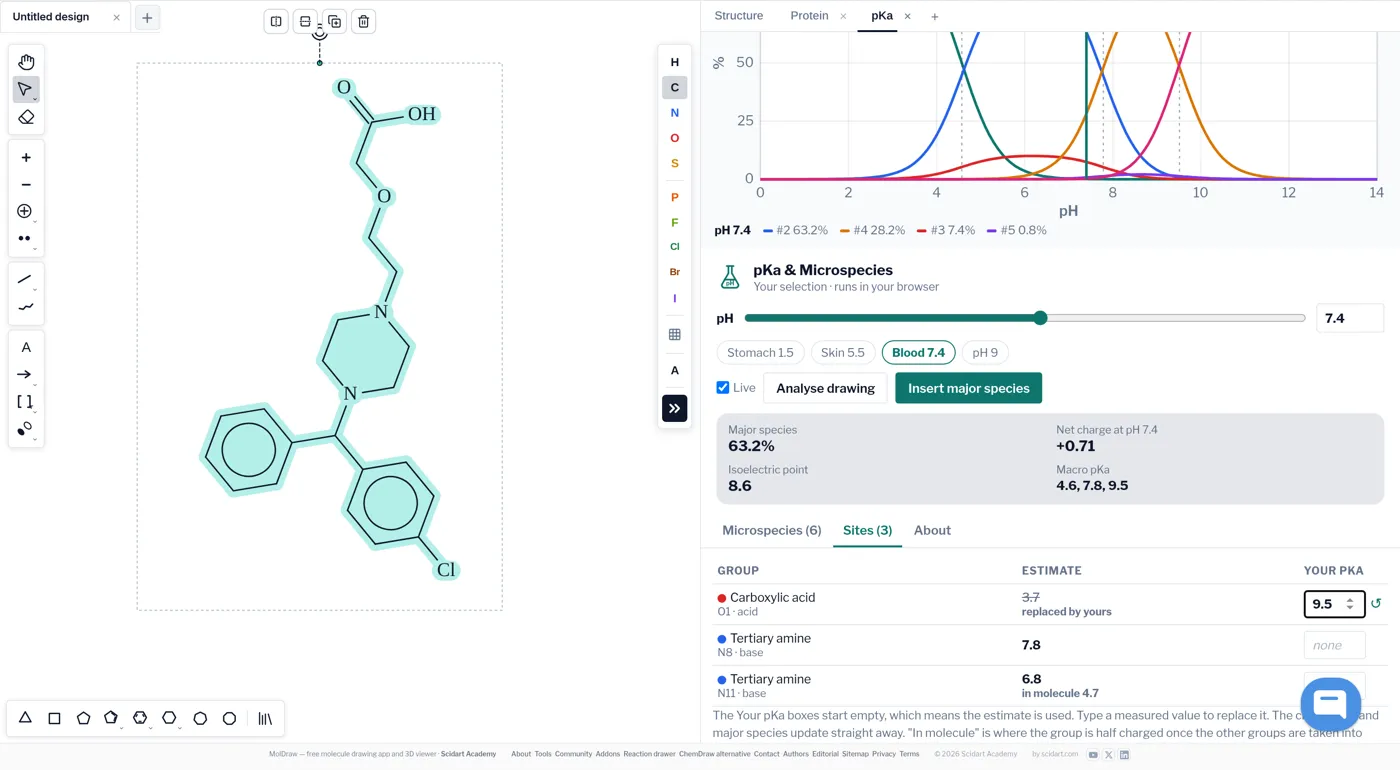Expand the element bar with double-chevron

tap(674, 408)
